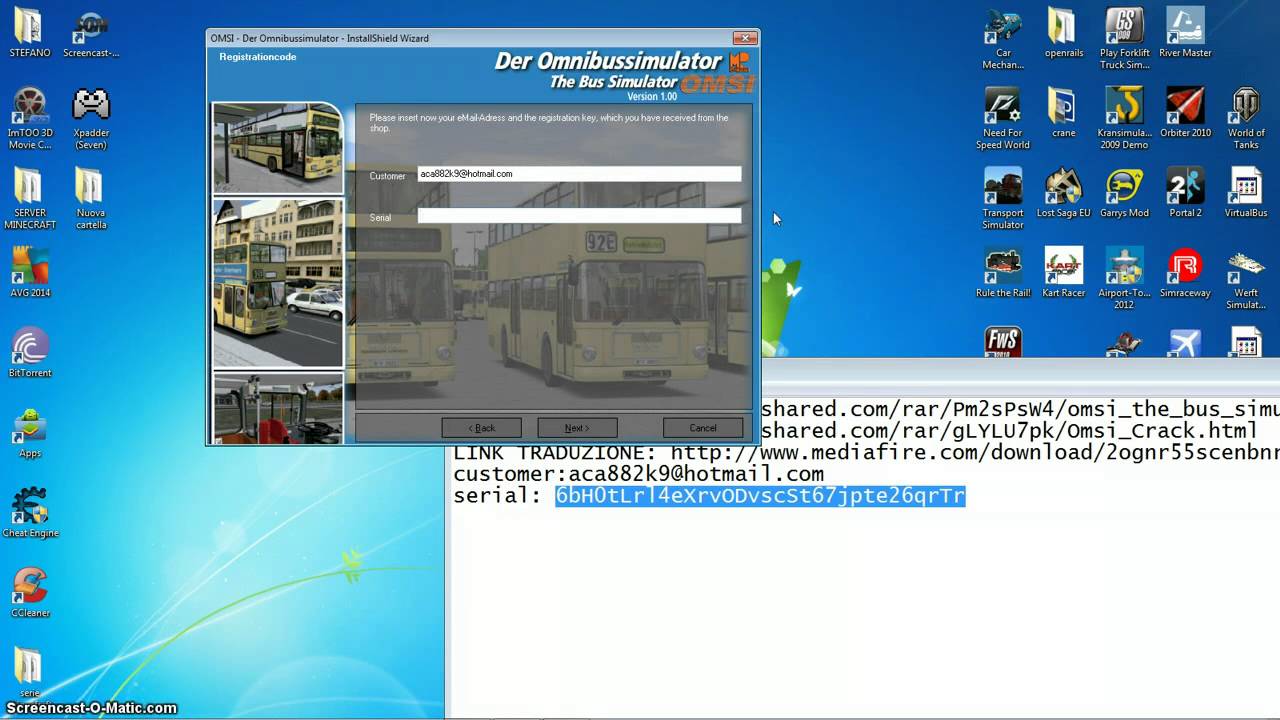Launch Simraceway desktop shortcut

[x=1185, y=273]
